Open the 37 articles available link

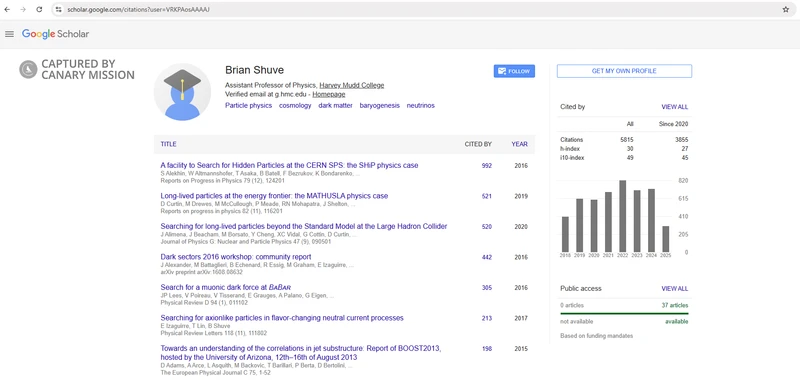[674, 306]
